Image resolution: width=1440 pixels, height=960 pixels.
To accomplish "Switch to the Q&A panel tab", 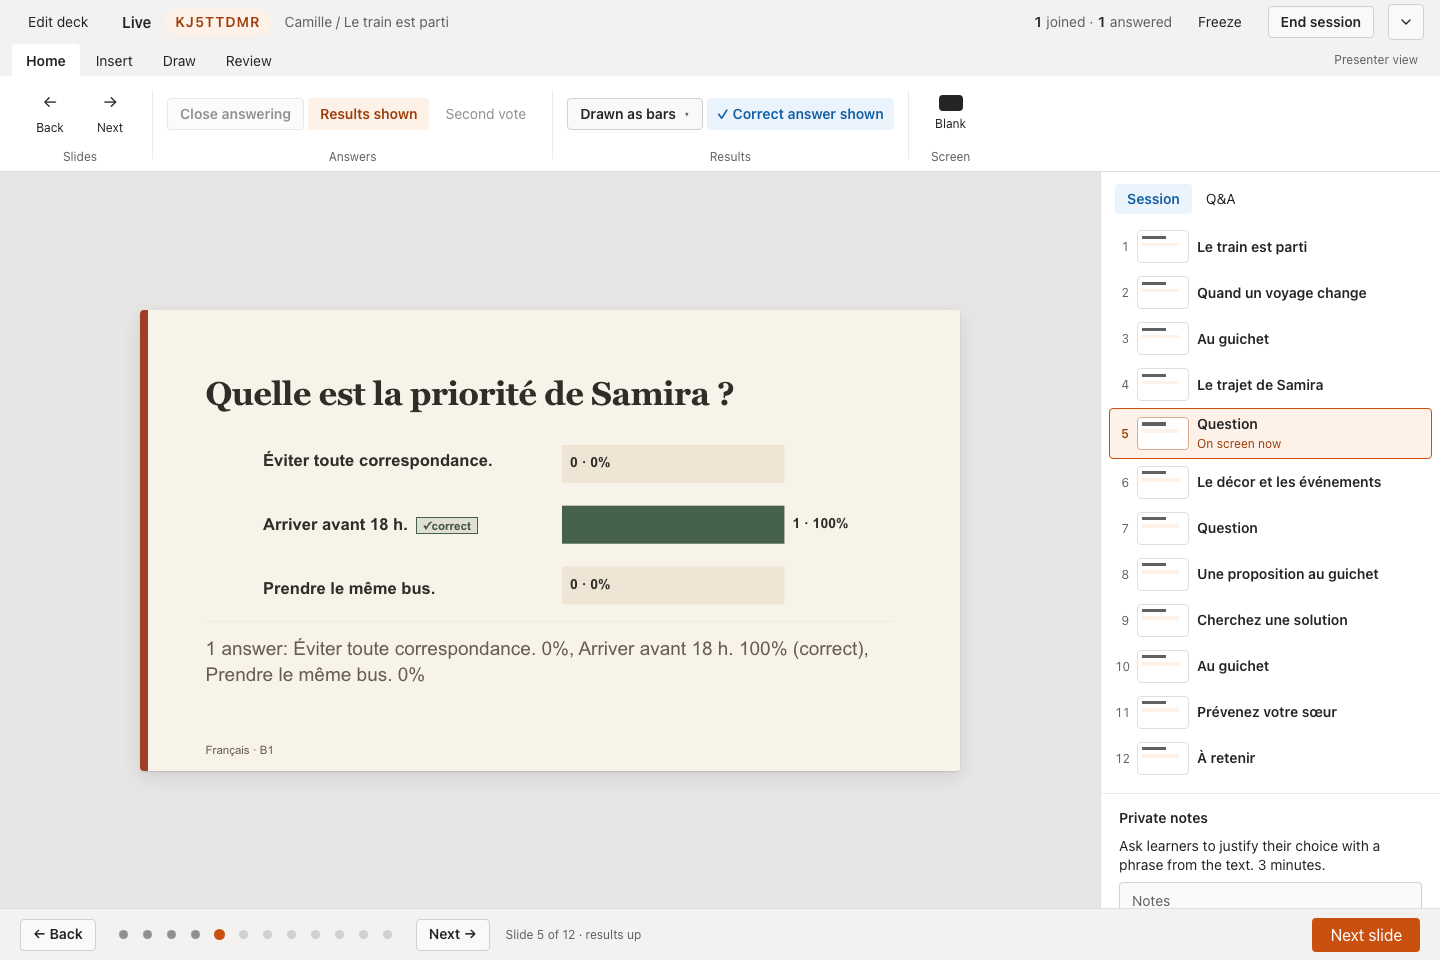I will coord(1220,199).
